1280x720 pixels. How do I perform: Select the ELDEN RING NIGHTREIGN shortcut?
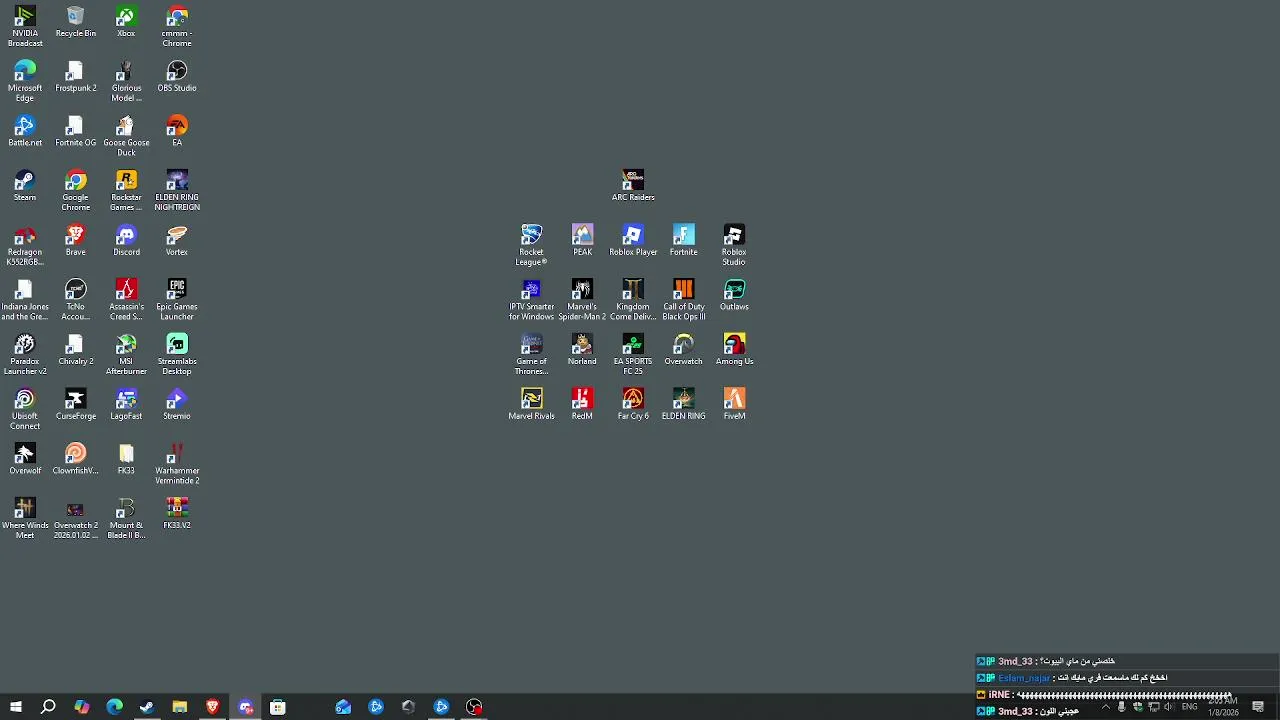[177, 190]
